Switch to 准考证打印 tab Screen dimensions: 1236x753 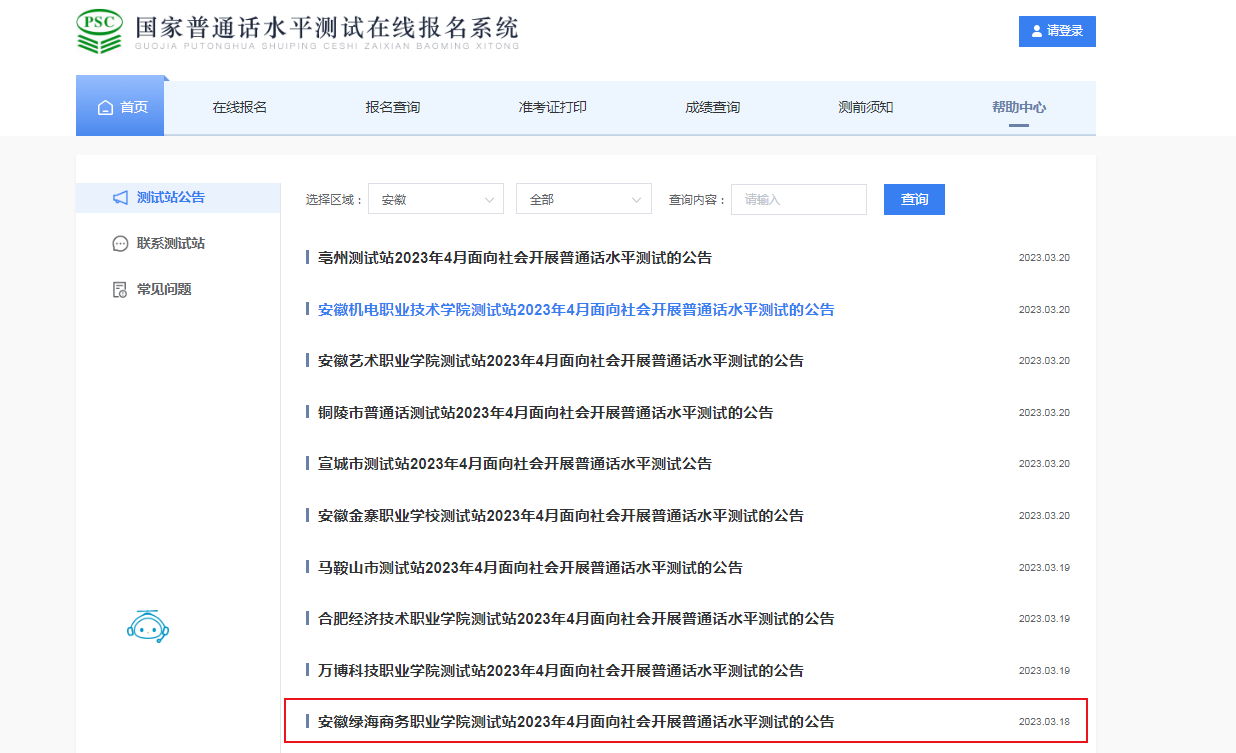(552, 108)
